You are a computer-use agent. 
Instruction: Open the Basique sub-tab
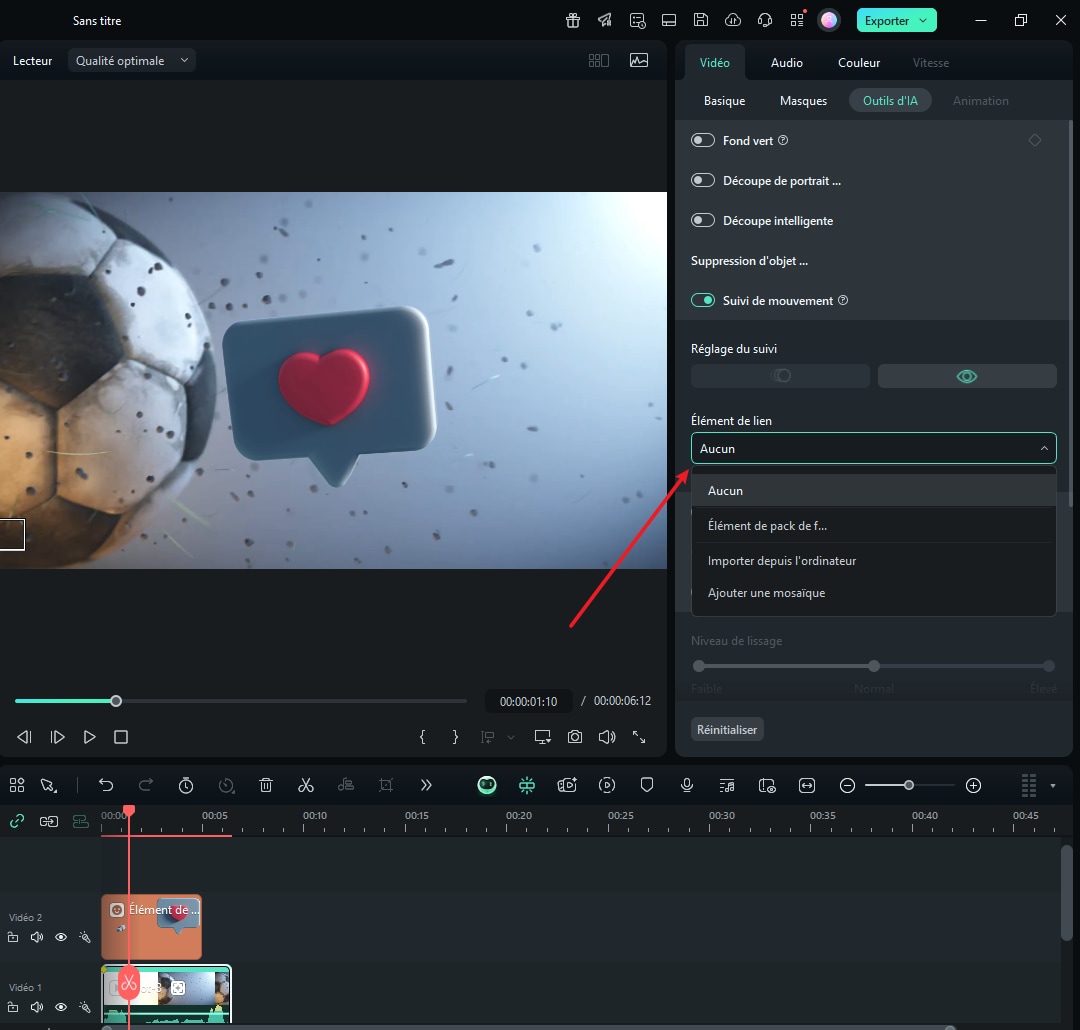point(725,101)
